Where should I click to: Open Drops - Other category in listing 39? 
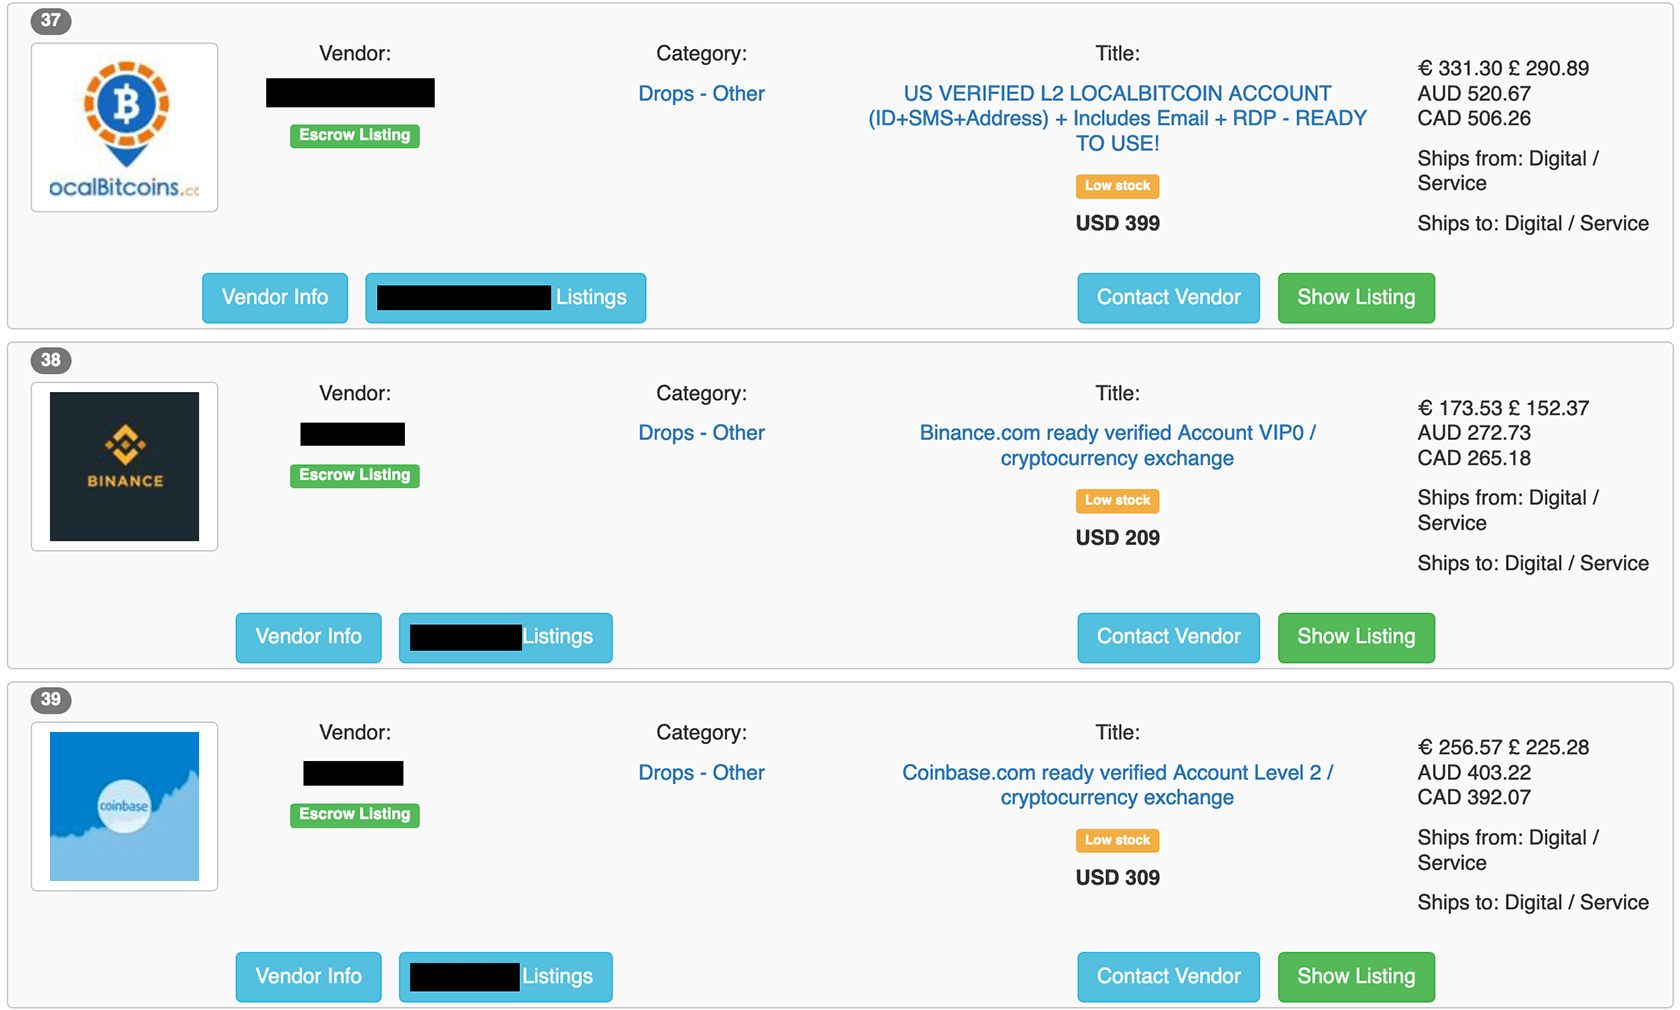point(702,773)
